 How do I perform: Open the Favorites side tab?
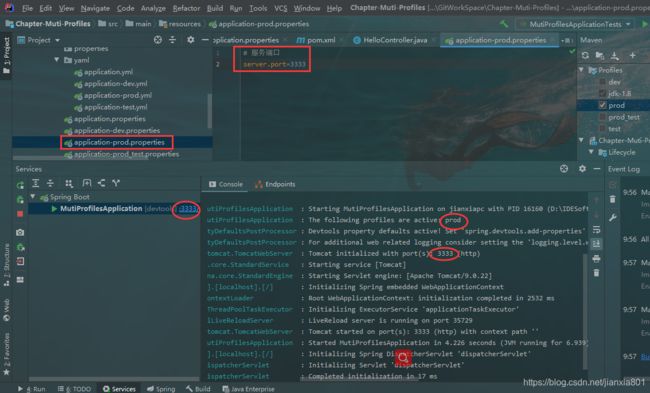[6, 354]
